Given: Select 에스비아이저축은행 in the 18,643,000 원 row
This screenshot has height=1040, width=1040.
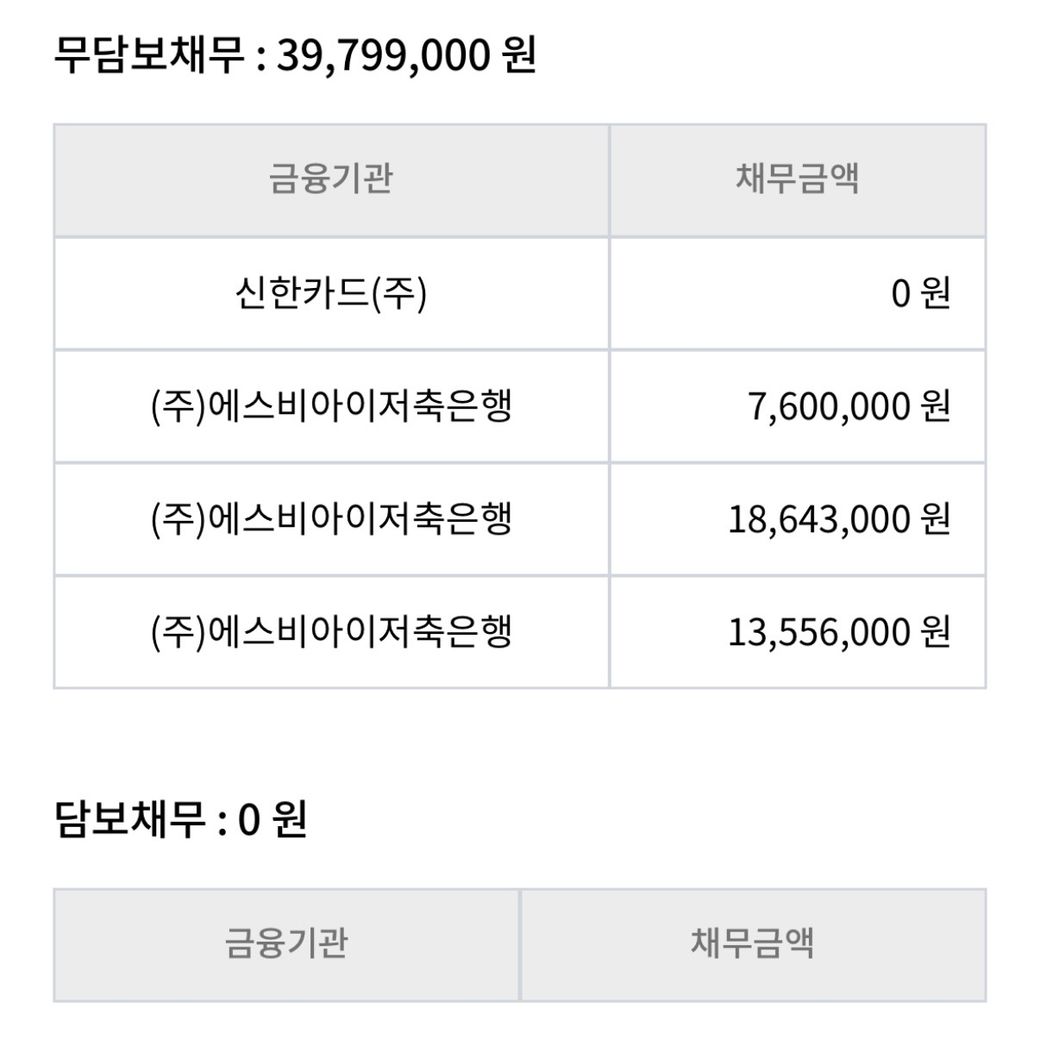Looking at the screenshot, I should click(330, 520).
